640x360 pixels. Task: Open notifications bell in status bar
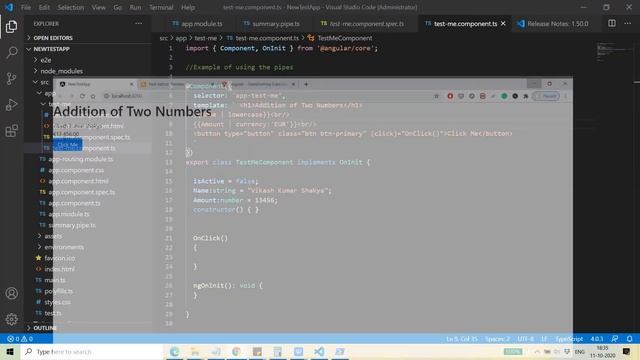tap(629, 339)
